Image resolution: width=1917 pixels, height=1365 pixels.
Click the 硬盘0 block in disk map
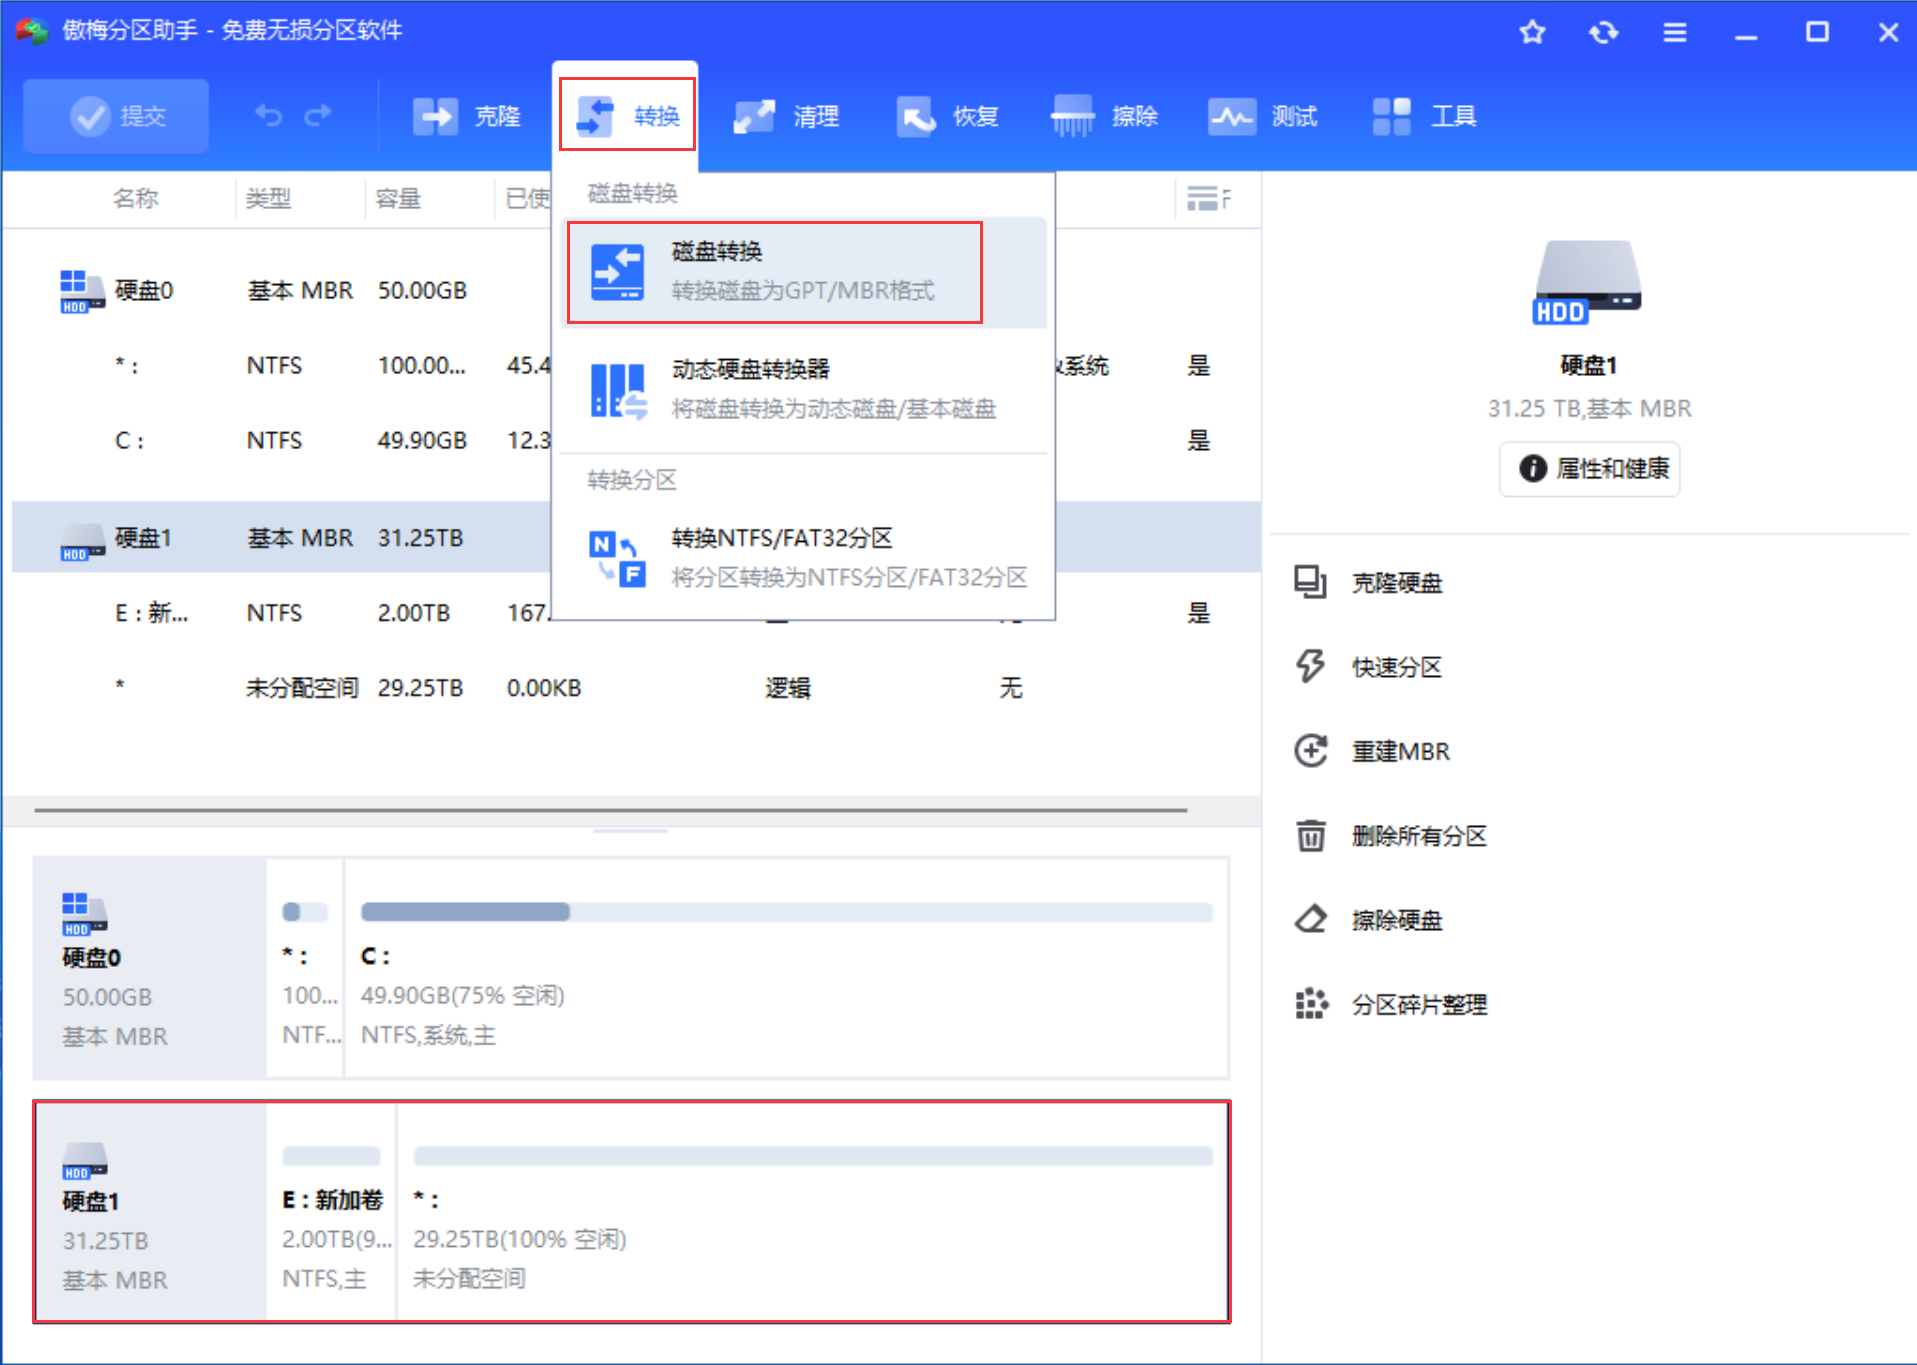click(x=150, y=967)
